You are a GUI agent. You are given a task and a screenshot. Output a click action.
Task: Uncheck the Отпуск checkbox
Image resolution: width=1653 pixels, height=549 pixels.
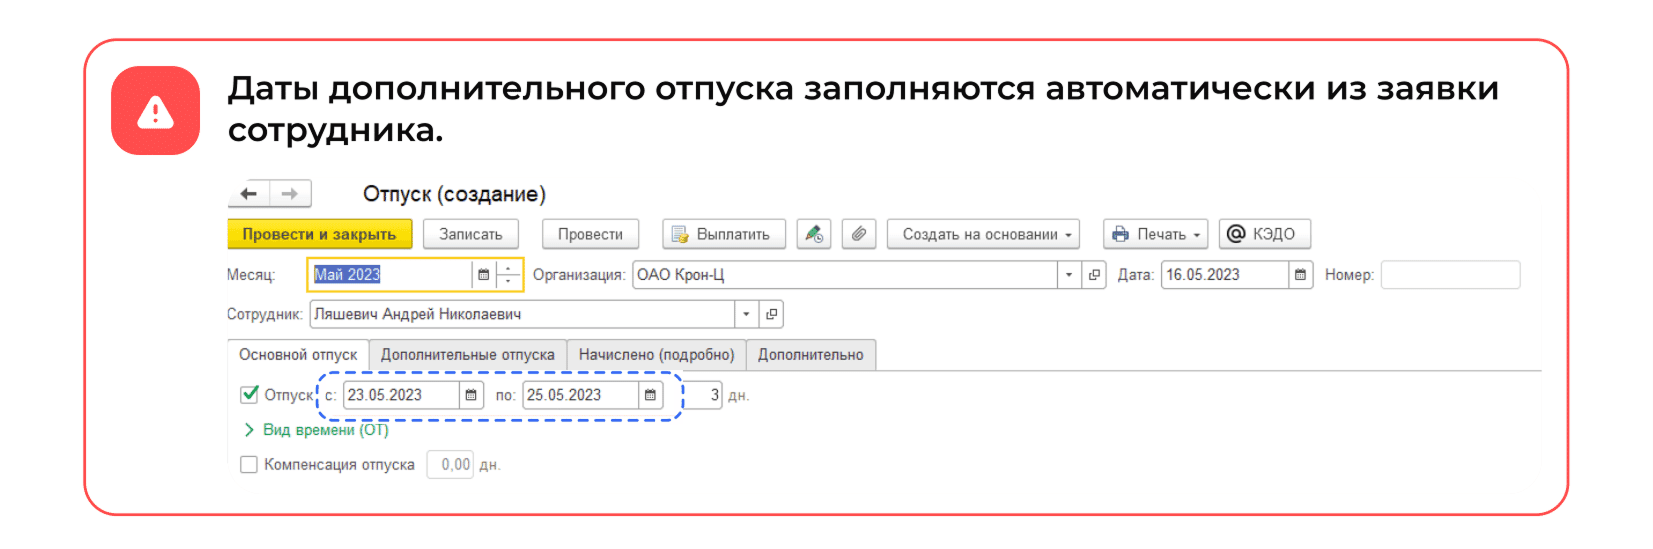tap(250, 395)
